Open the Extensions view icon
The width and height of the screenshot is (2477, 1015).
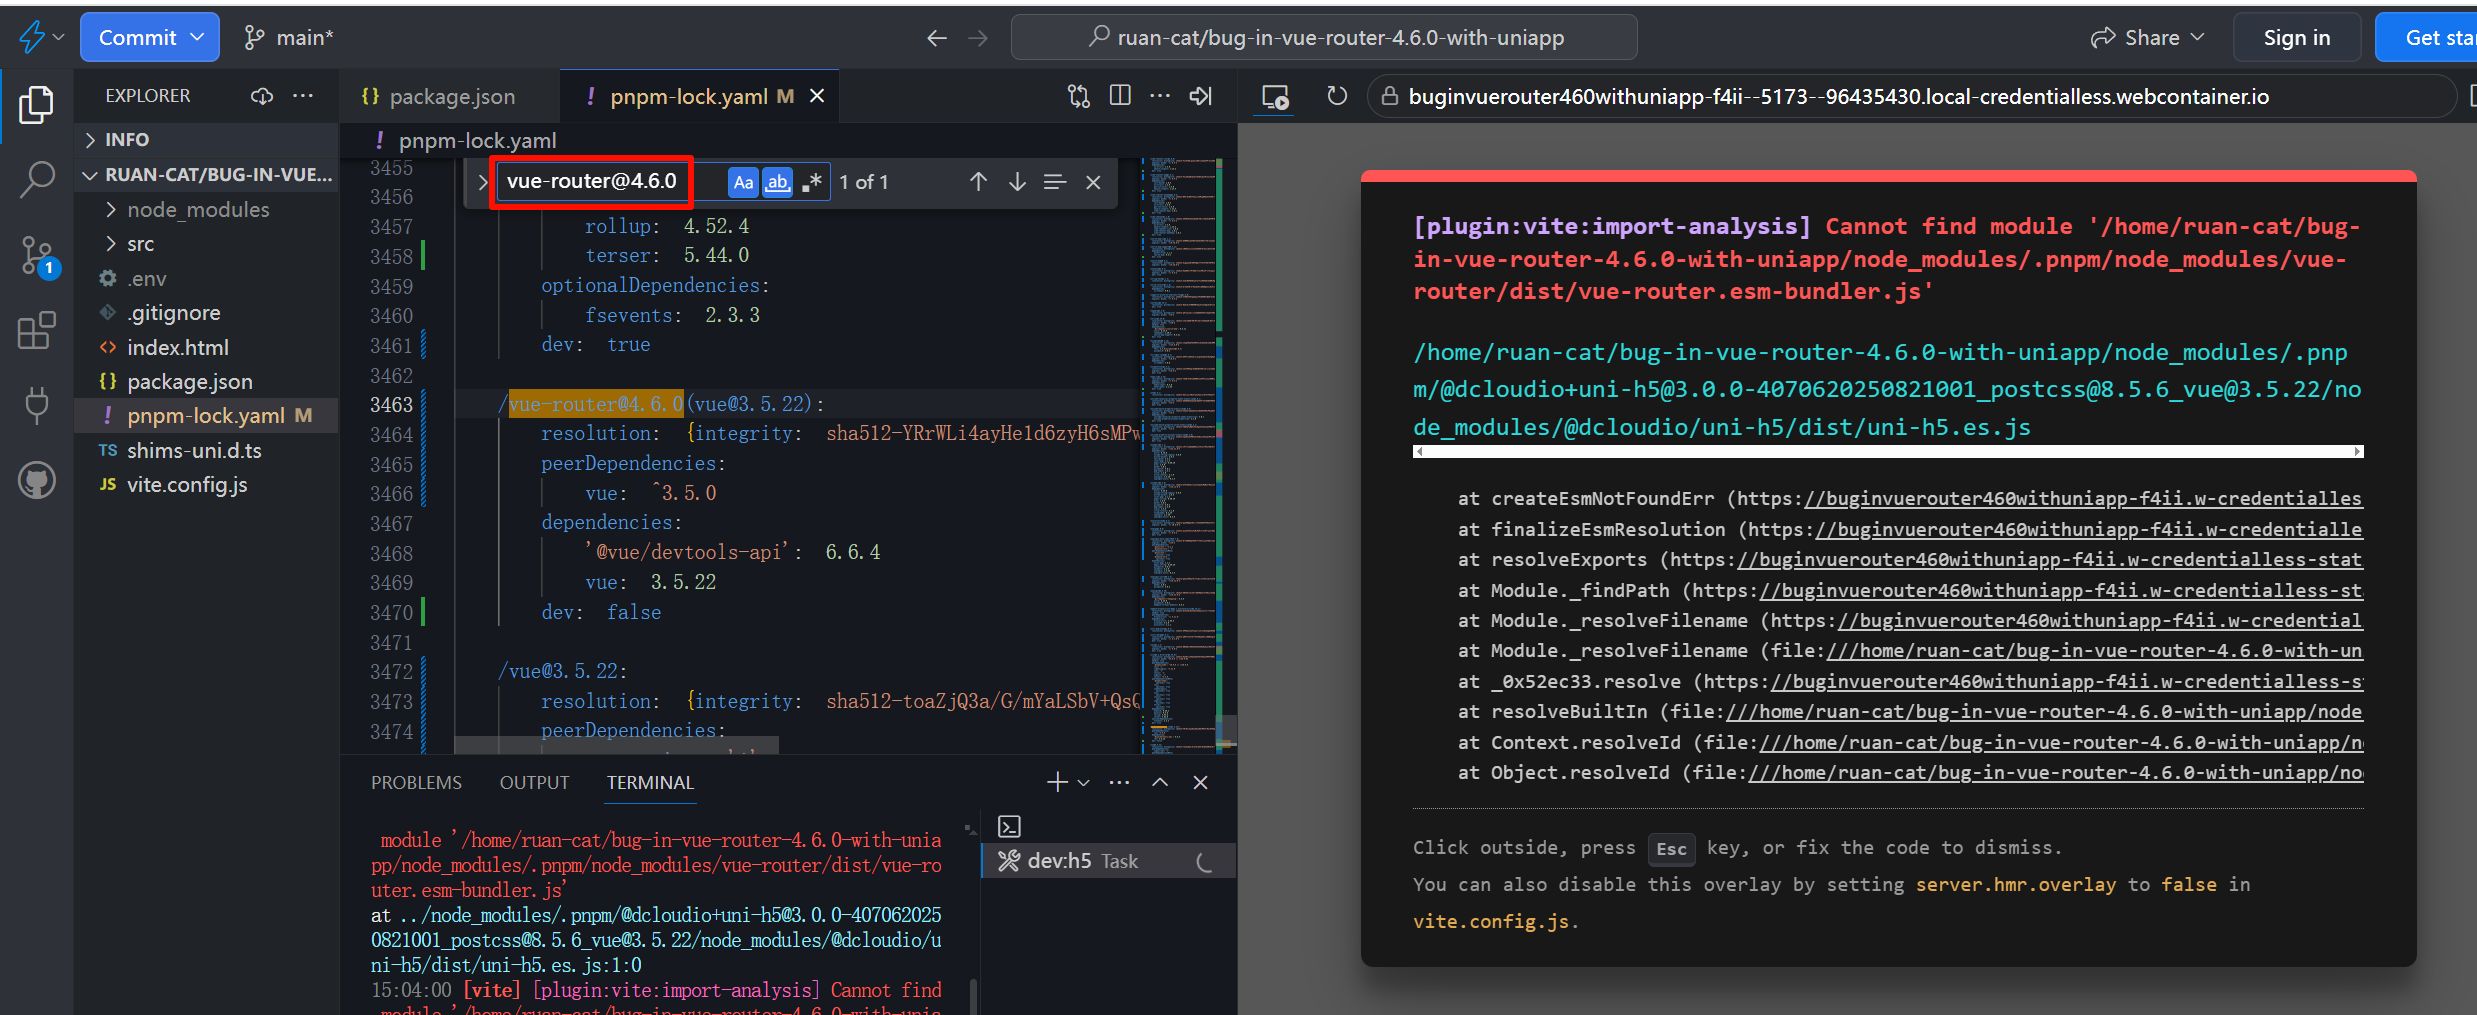coord(37,331)
